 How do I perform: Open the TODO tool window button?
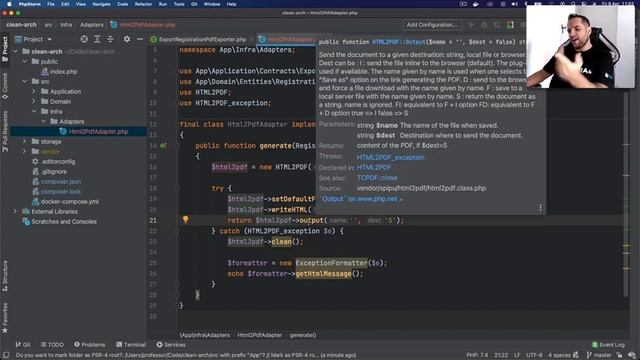pyautogui.click(x=52, y=345)
